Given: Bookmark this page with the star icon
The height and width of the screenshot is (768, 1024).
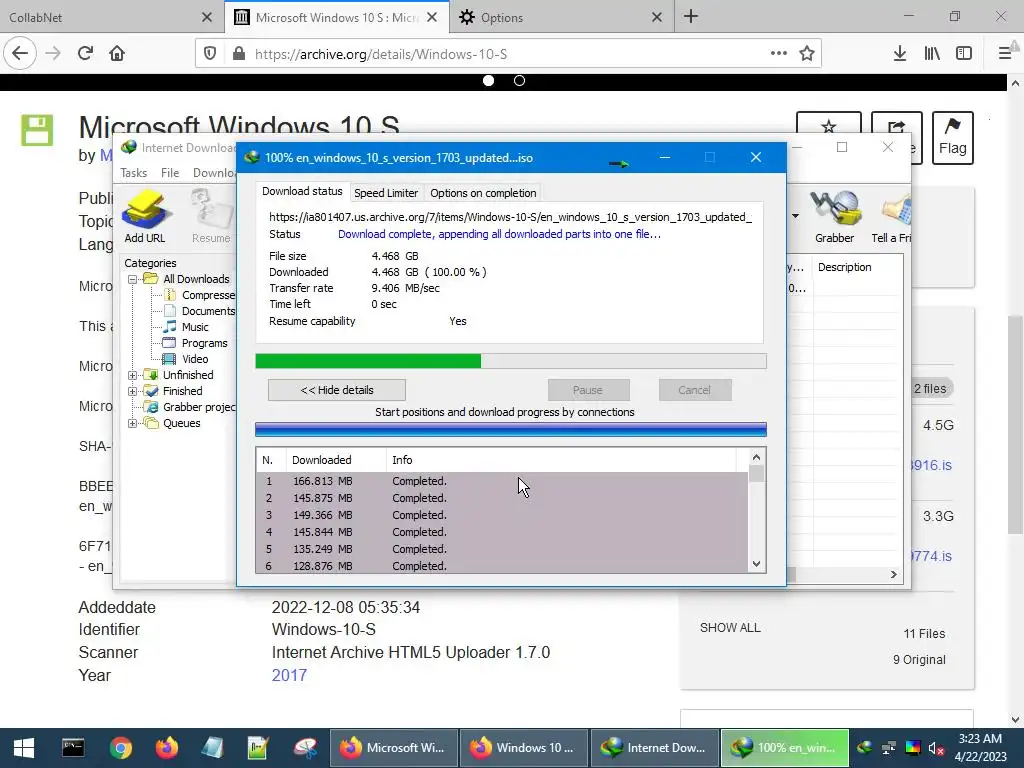Looking at the screenshot, I should pyautogui.click(x=807, y=54).
